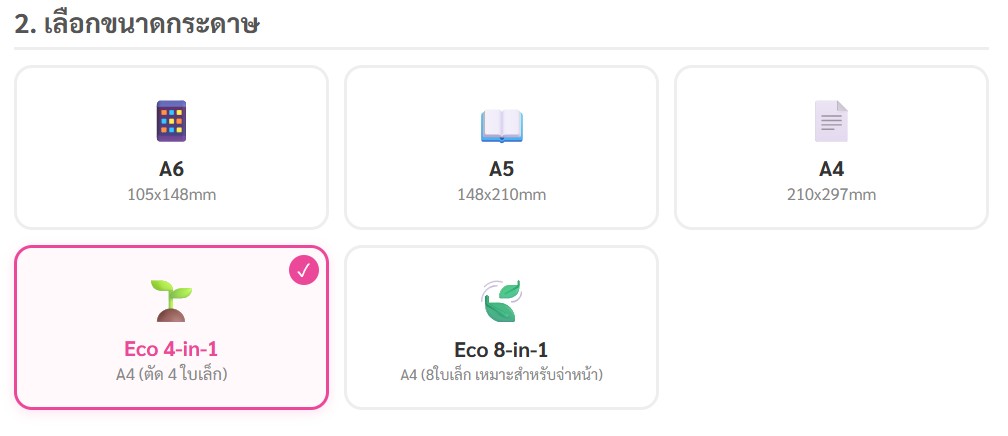Click the Eco 4-in-1 title text
This screenshot has width=1008, height=436.
click(171, 349)
